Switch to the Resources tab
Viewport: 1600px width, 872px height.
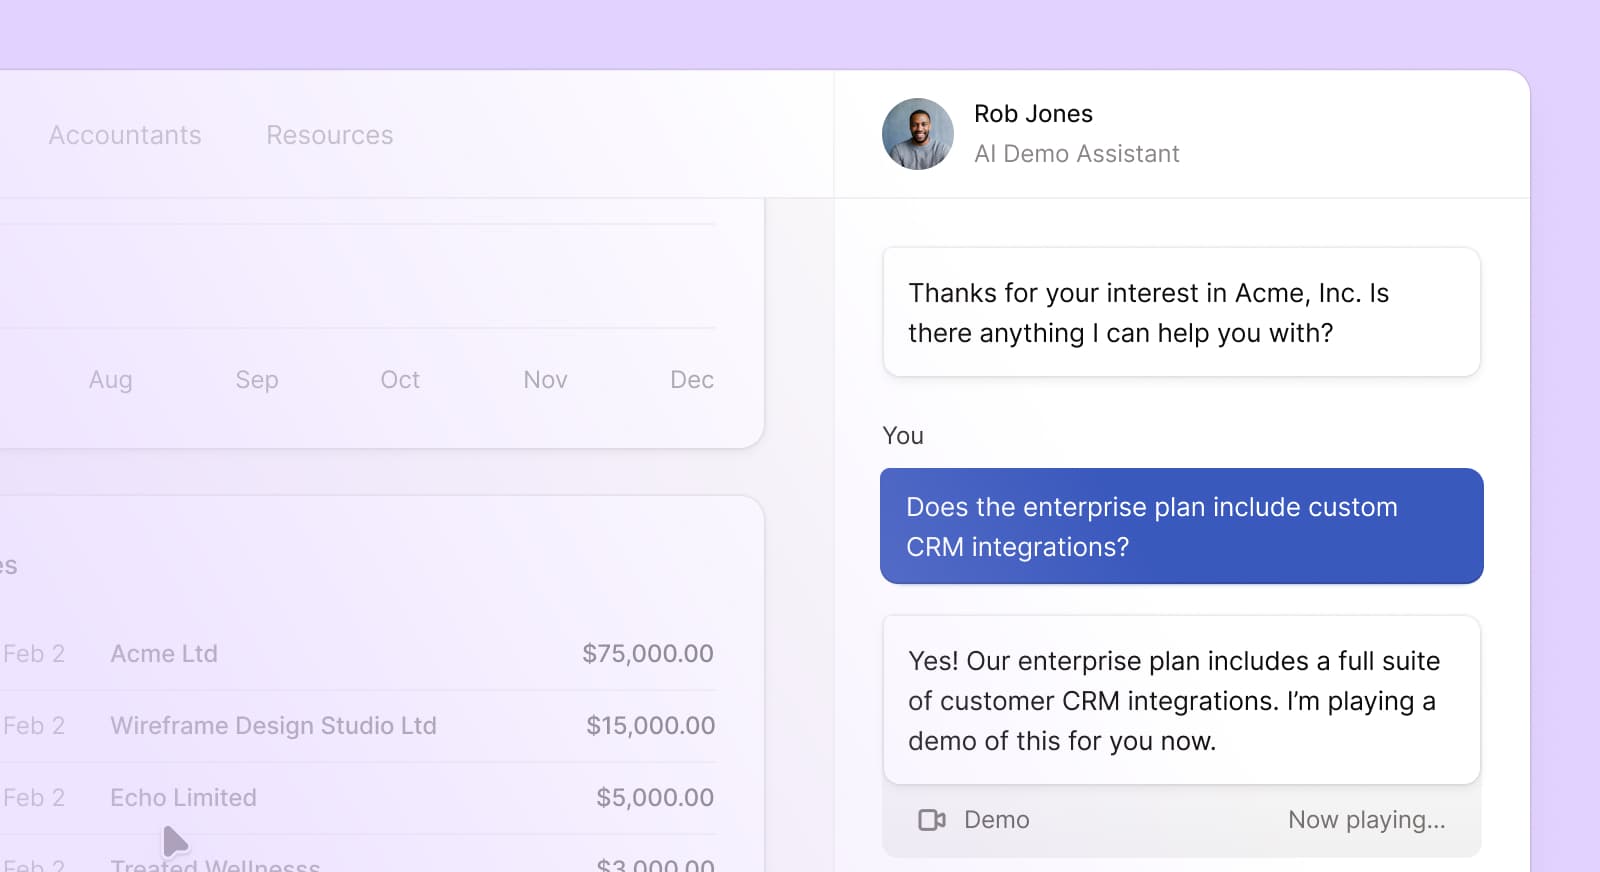point(330,135)
